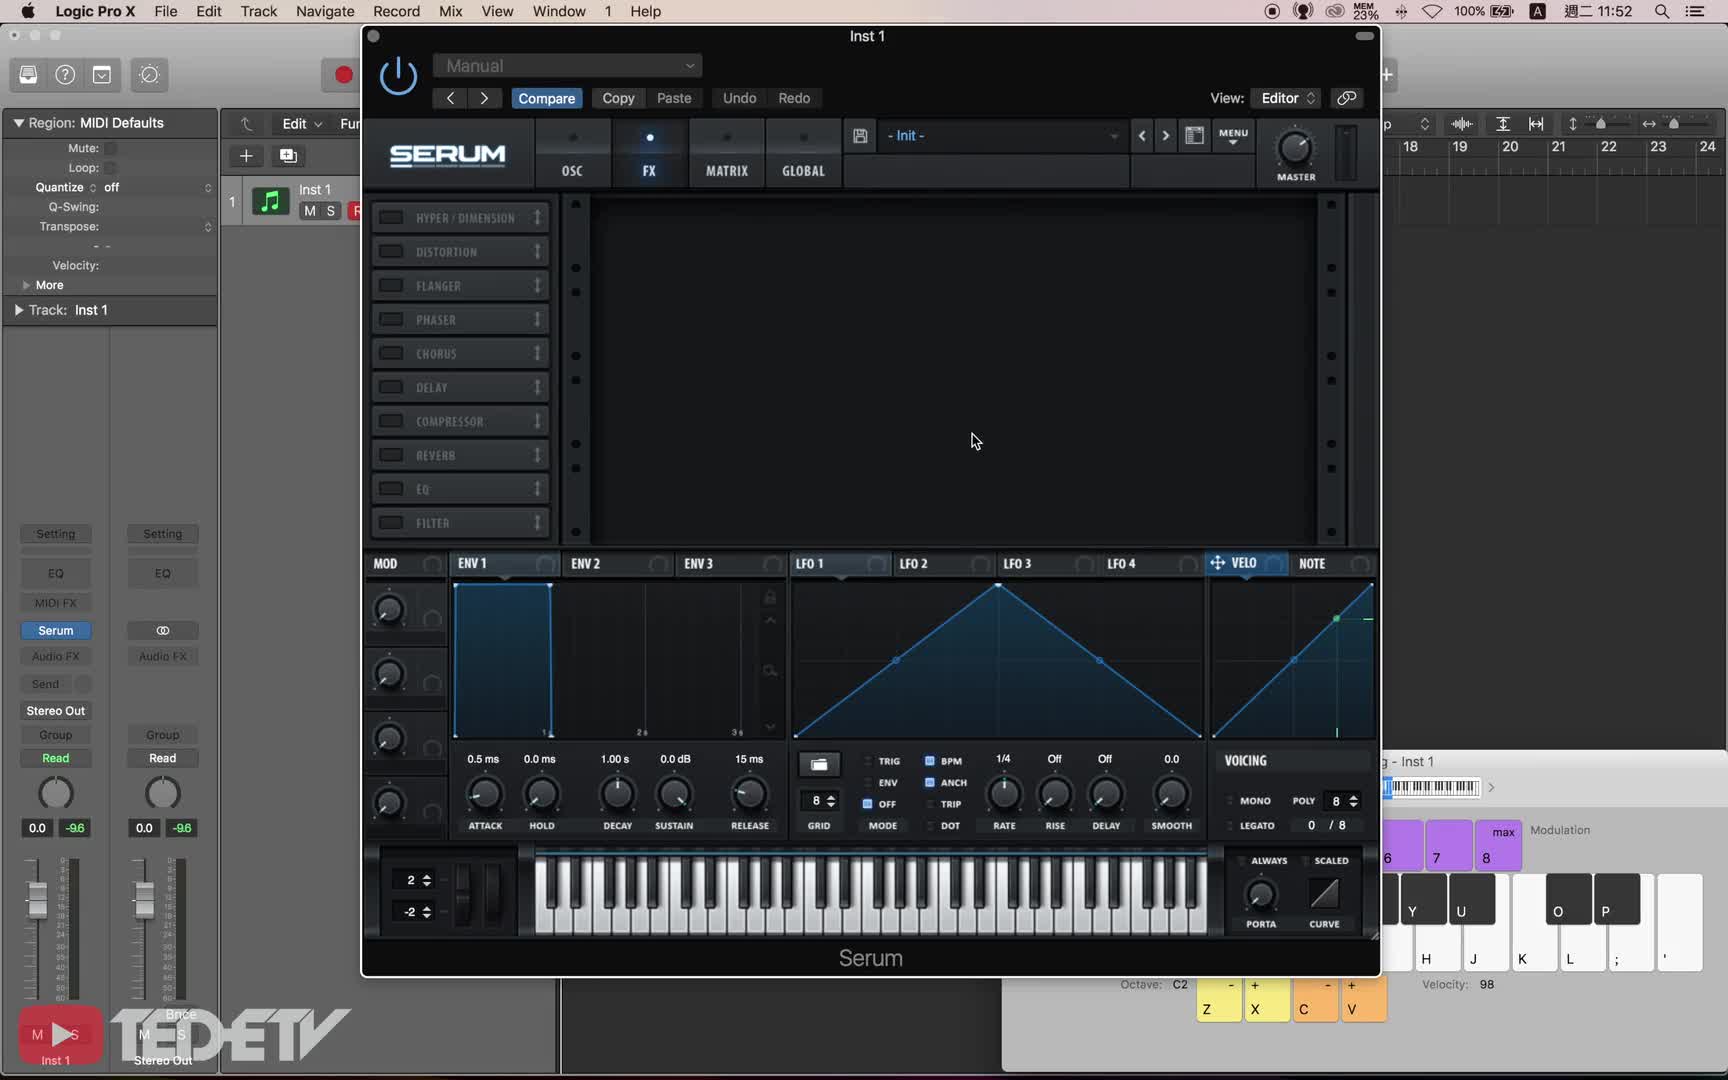Screen dimensions: 1728x1080
Task: Click the Compare button
Action: (x=546, y=98)
